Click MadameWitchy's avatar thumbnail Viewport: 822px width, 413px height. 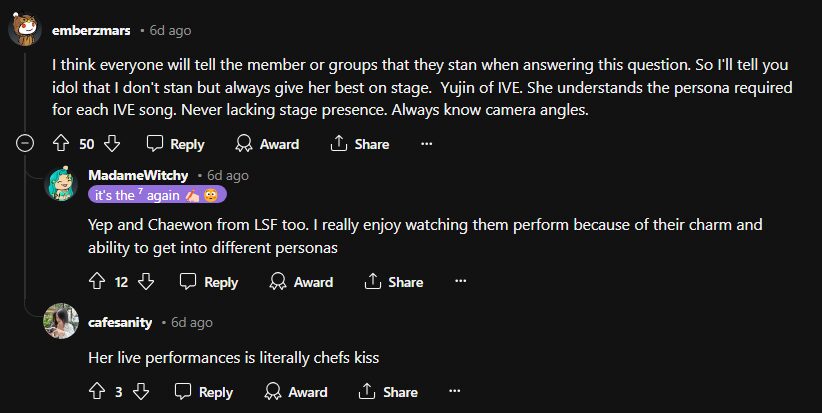click(x=63, y=185)
